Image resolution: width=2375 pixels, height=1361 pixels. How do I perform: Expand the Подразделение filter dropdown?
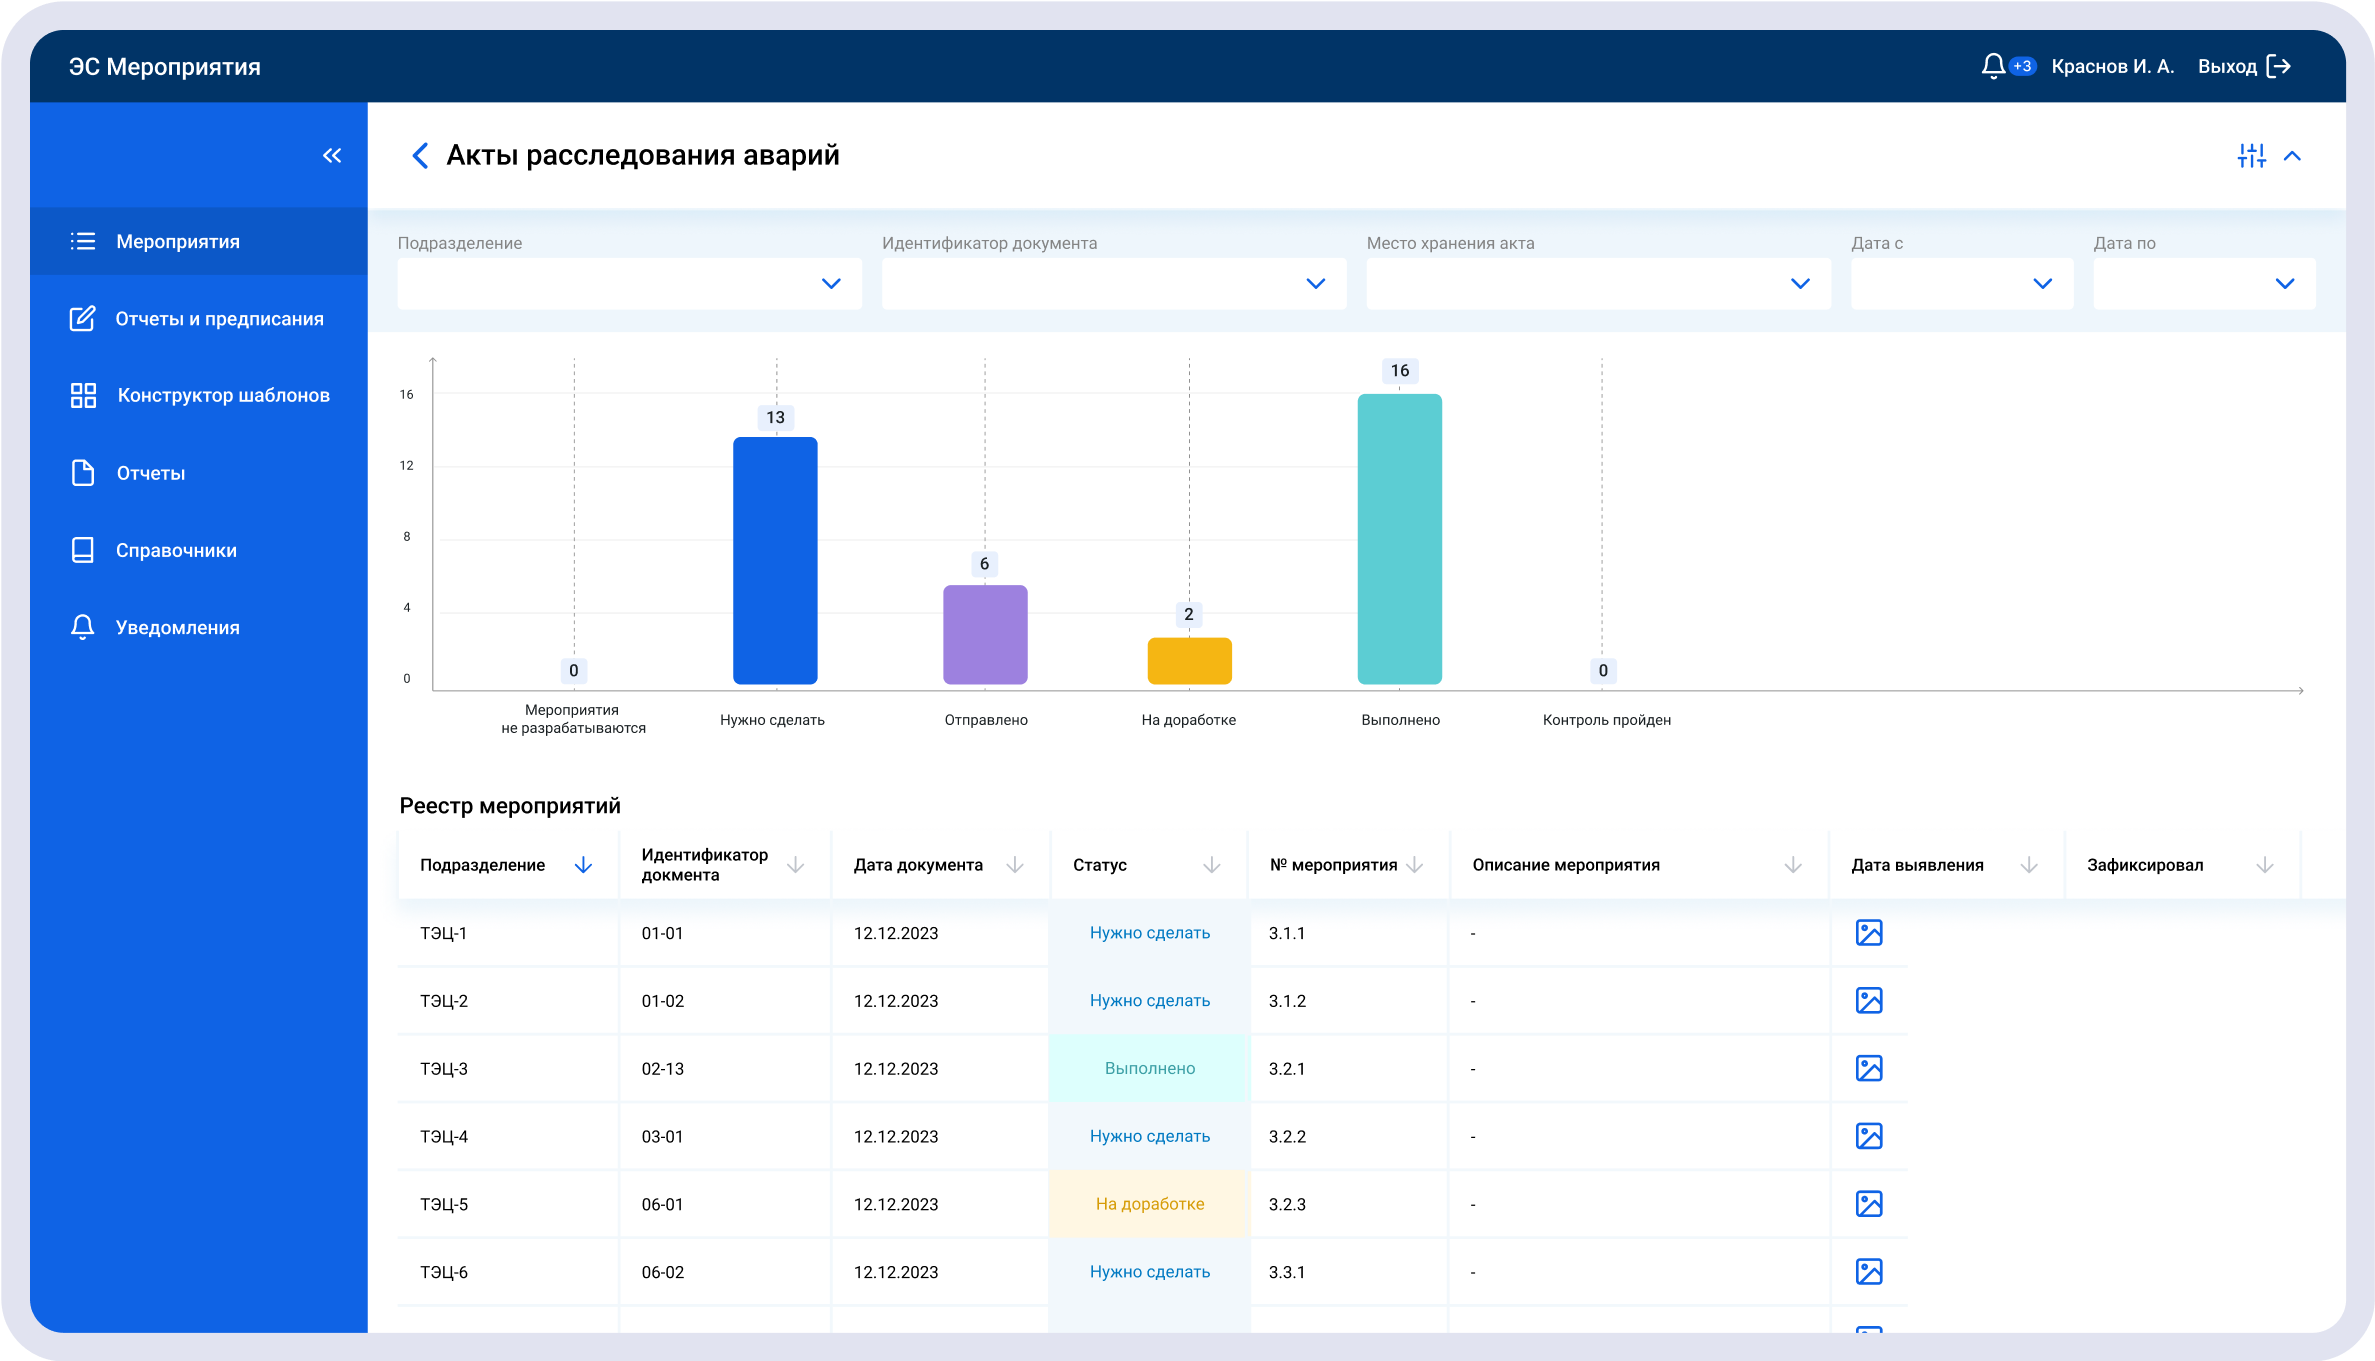click(x=830, y=283)
